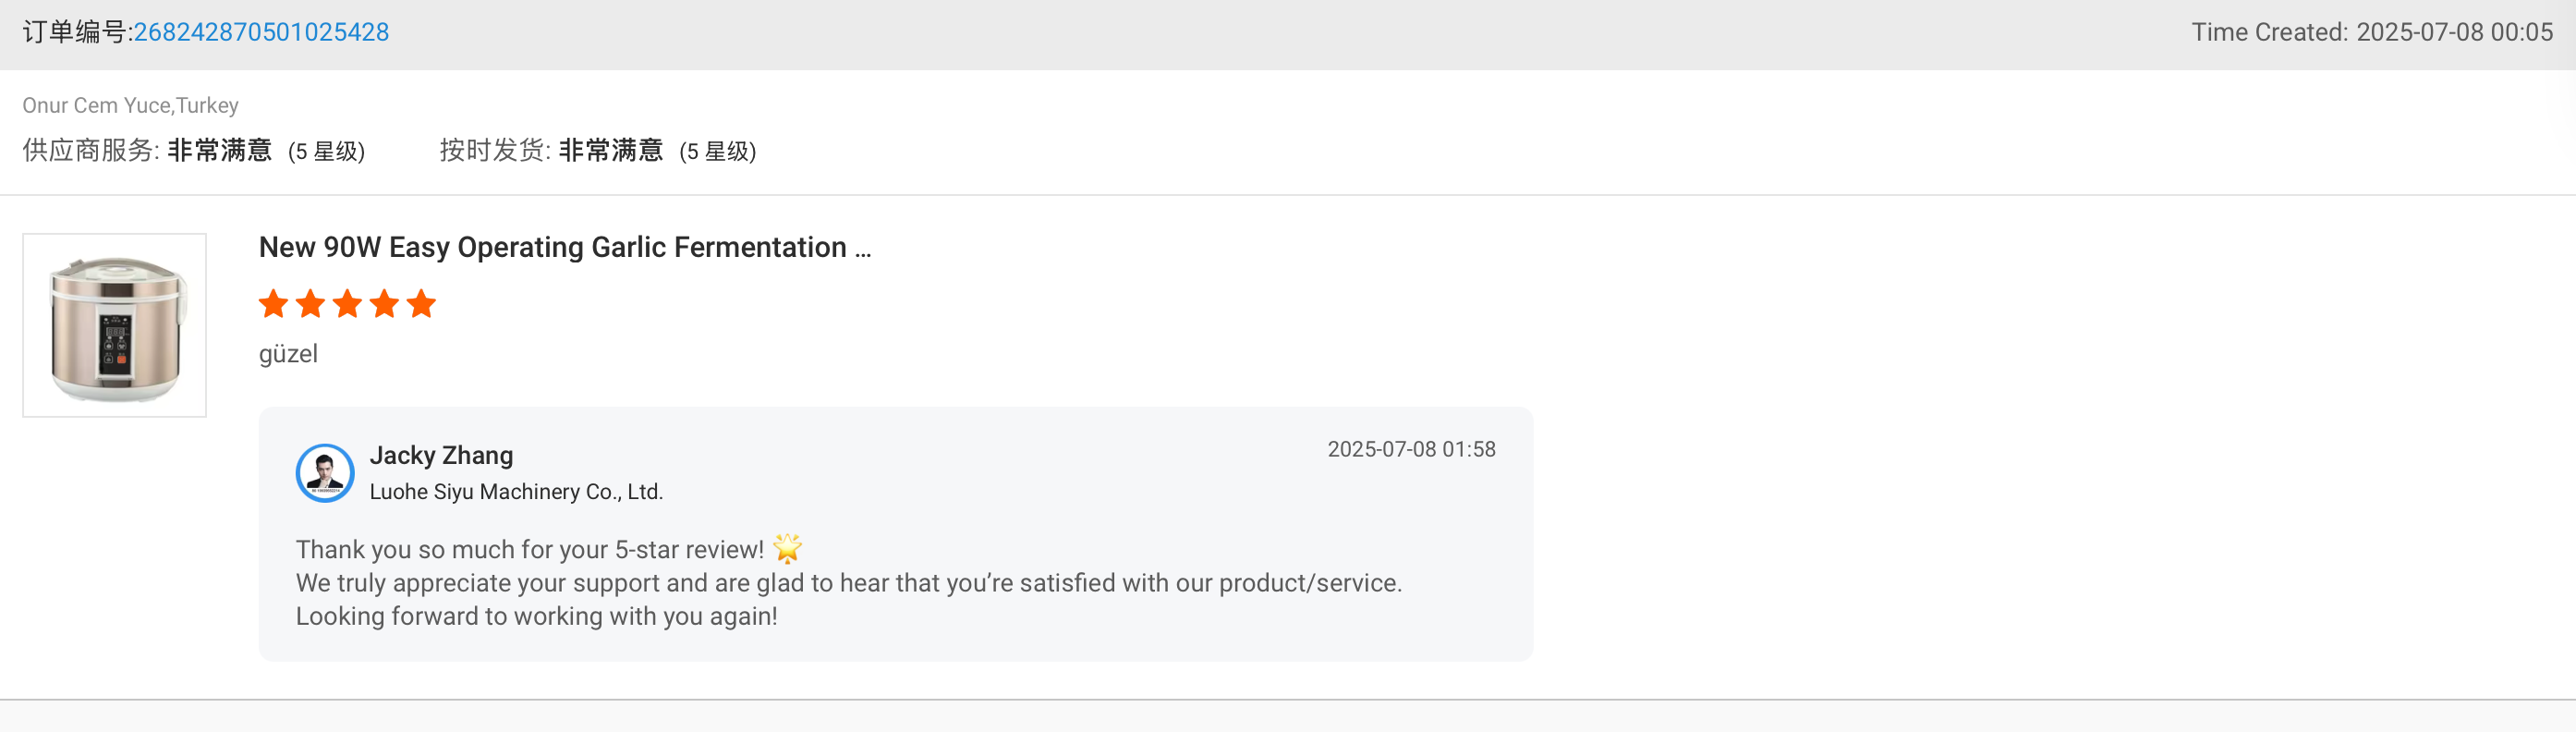Click the garlic fermenter product thumbnail
2576x732 pixels.
pos(115,325)
